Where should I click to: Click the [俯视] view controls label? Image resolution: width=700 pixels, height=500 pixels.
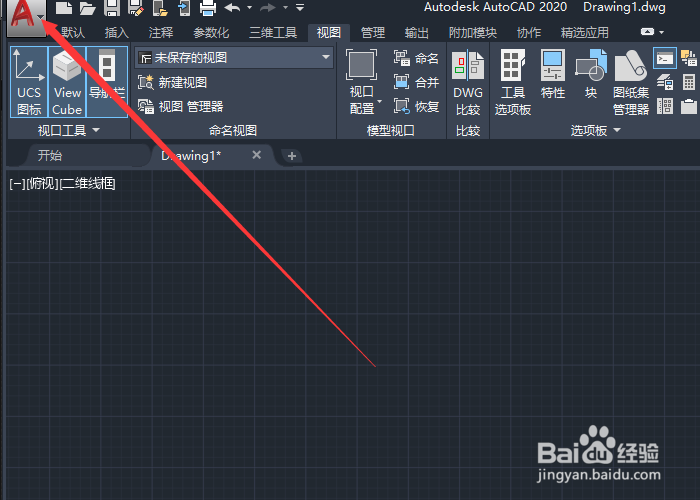point(42,183)
